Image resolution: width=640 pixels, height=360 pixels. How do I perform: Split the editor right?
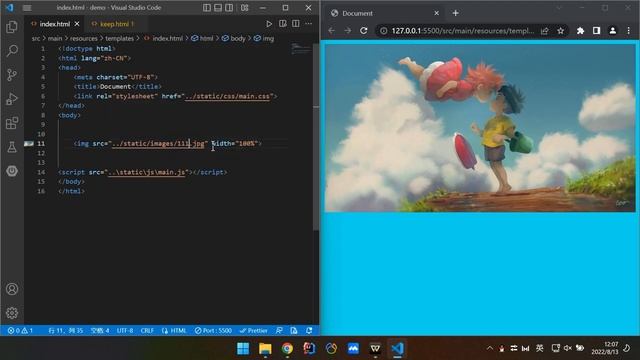click(x=296, y=24)
